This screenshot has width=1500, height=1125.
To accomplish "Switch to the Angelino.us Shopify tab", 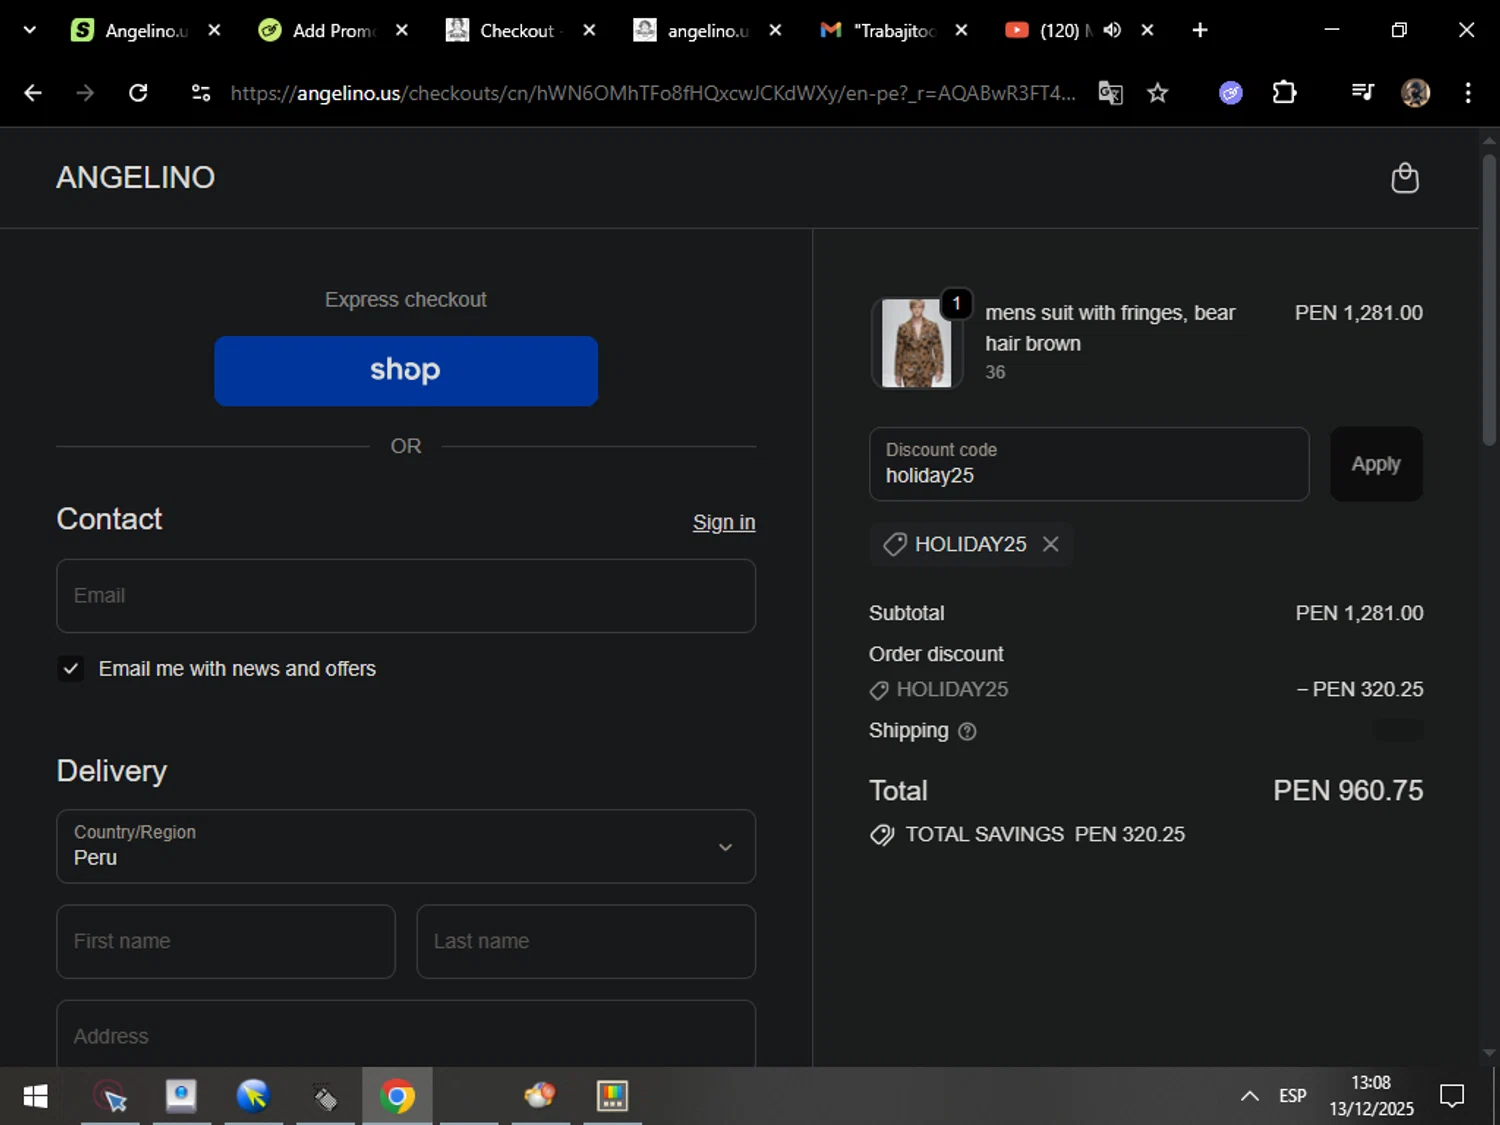I will click(128, 30).
